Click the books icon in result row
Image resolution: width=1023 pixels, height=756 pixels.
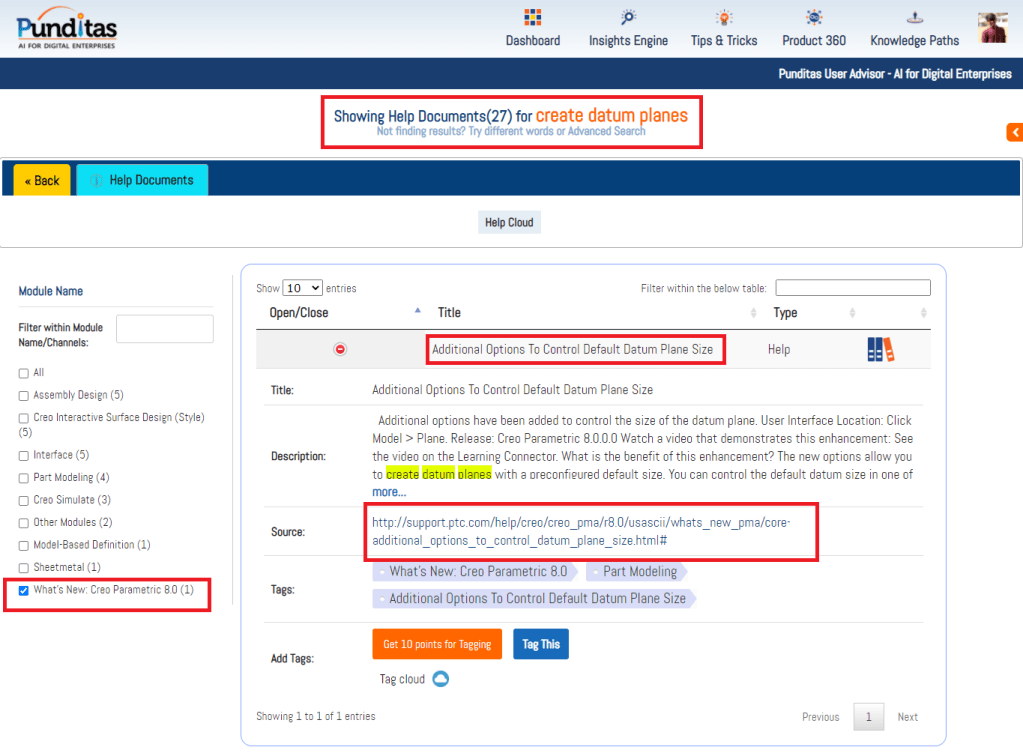[880, 349]
